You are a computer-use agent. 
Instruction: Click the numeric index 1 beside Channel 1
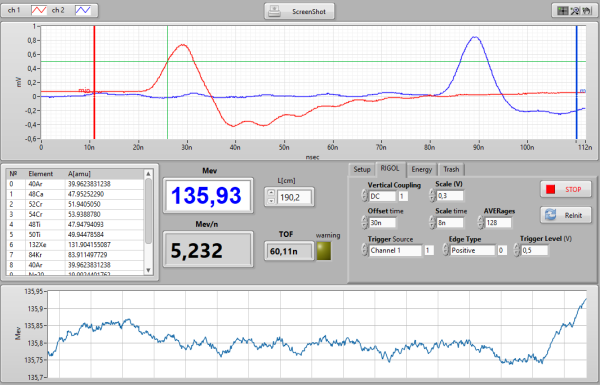(429, 251)
